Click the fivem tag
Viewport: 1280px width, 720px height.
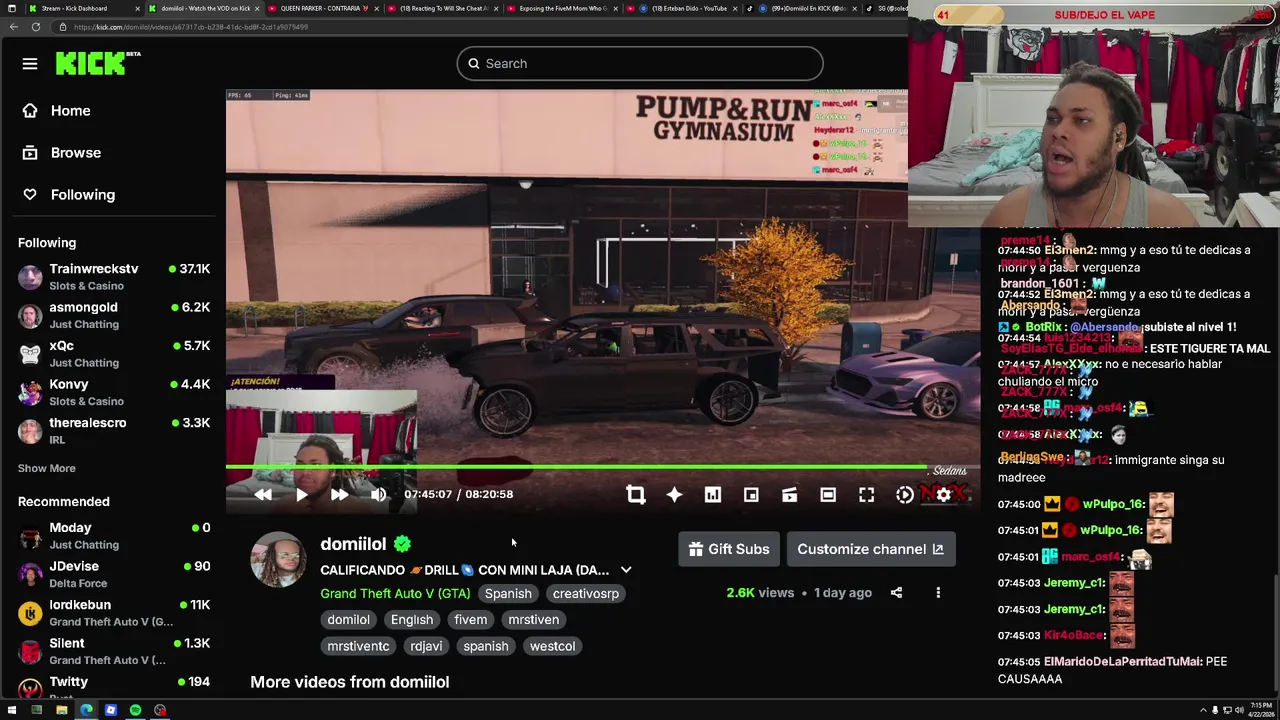click(x=471, y=620)
